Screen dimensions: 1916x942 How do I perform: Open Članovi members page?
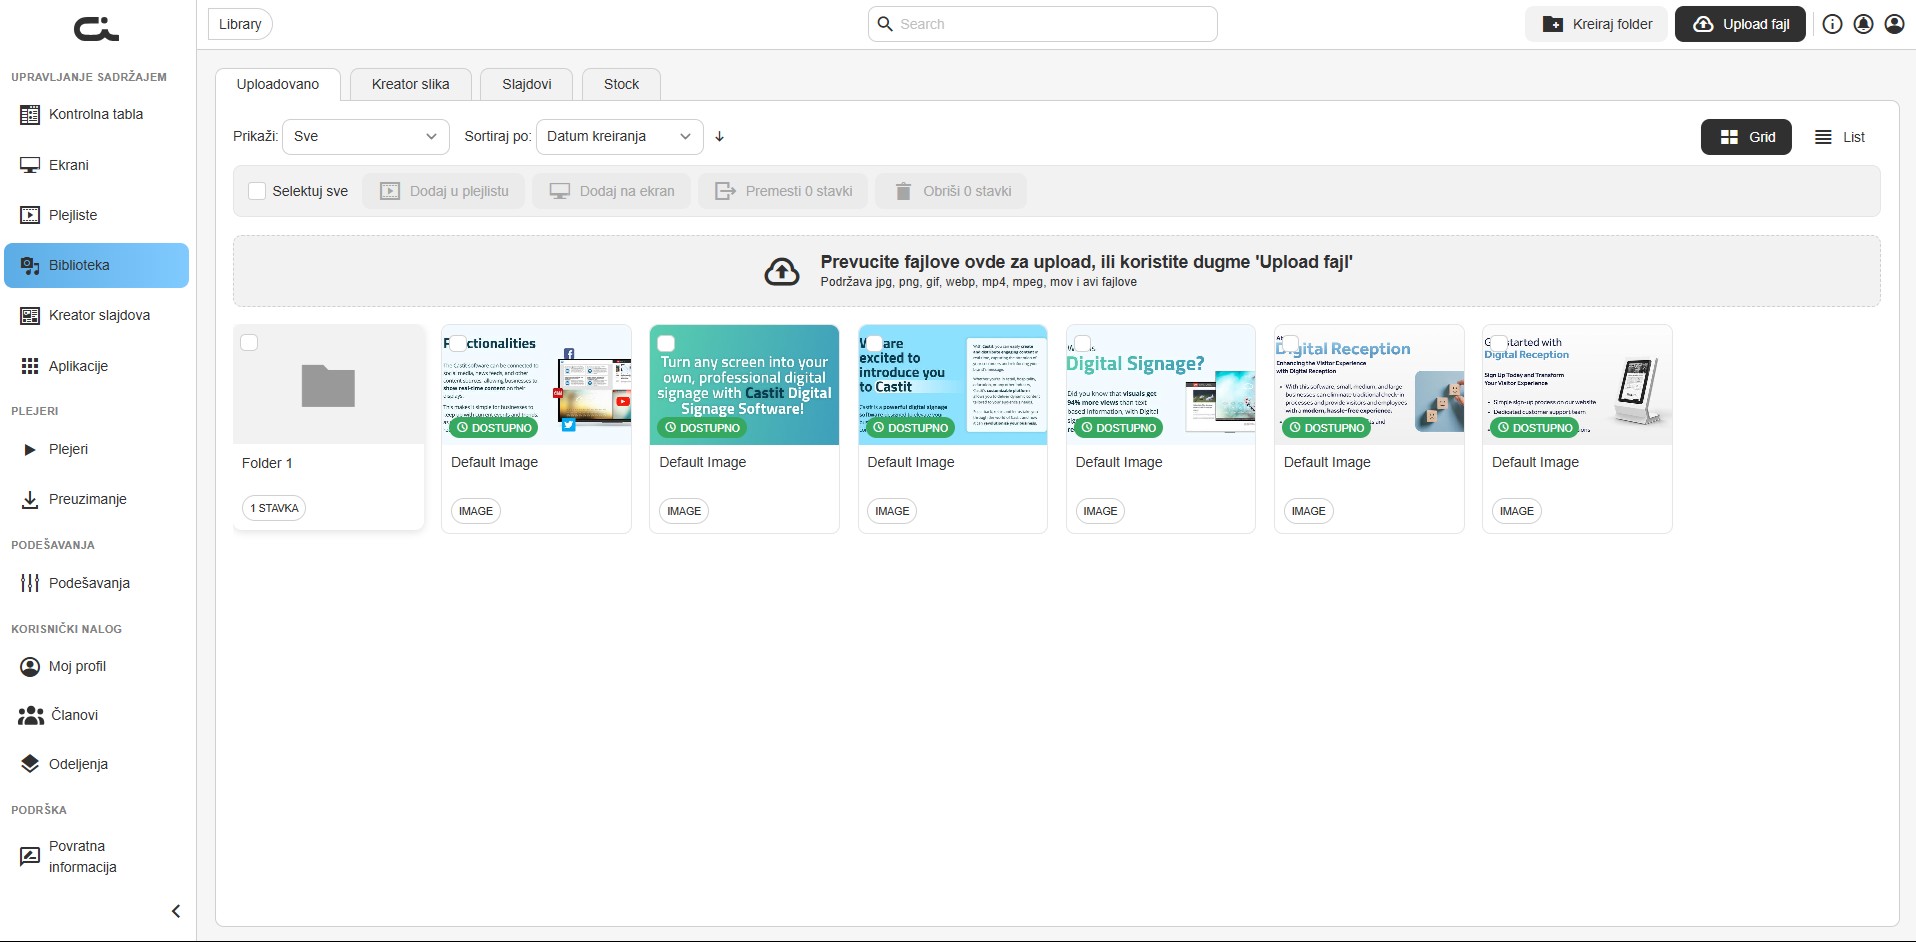coord(96,715)
